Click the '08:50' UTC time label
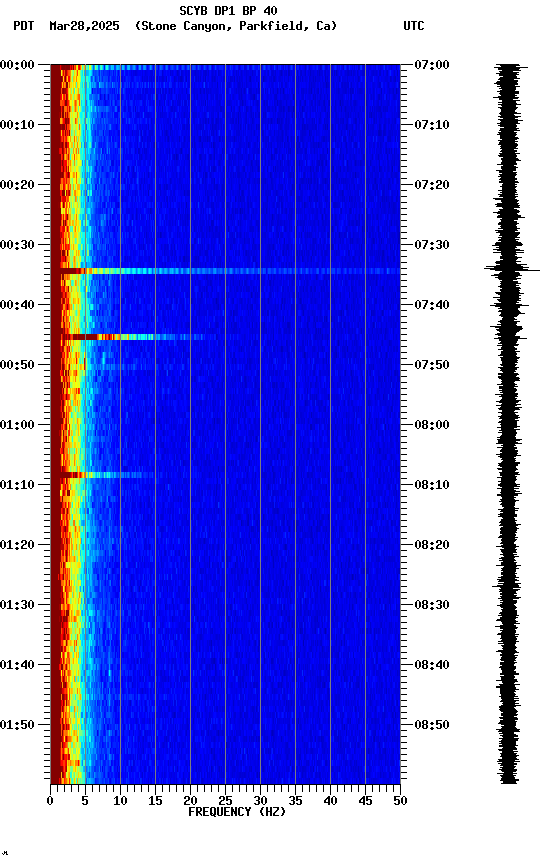The height and width of the screenshot is (864, 552). pyautogui.click(x=432, y=726)
